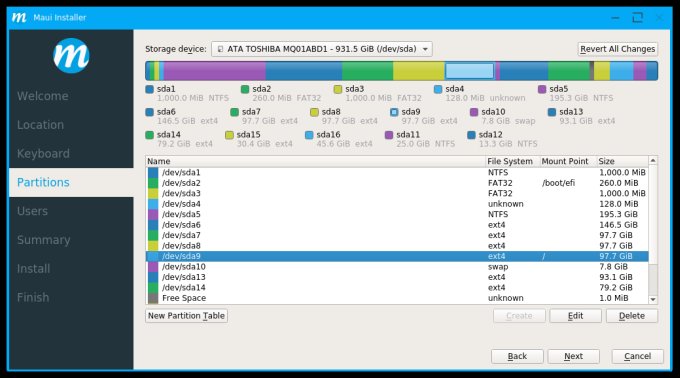Select the Free Space row
The width and height of the screenshot is (680, 378).
click(397, 298)
